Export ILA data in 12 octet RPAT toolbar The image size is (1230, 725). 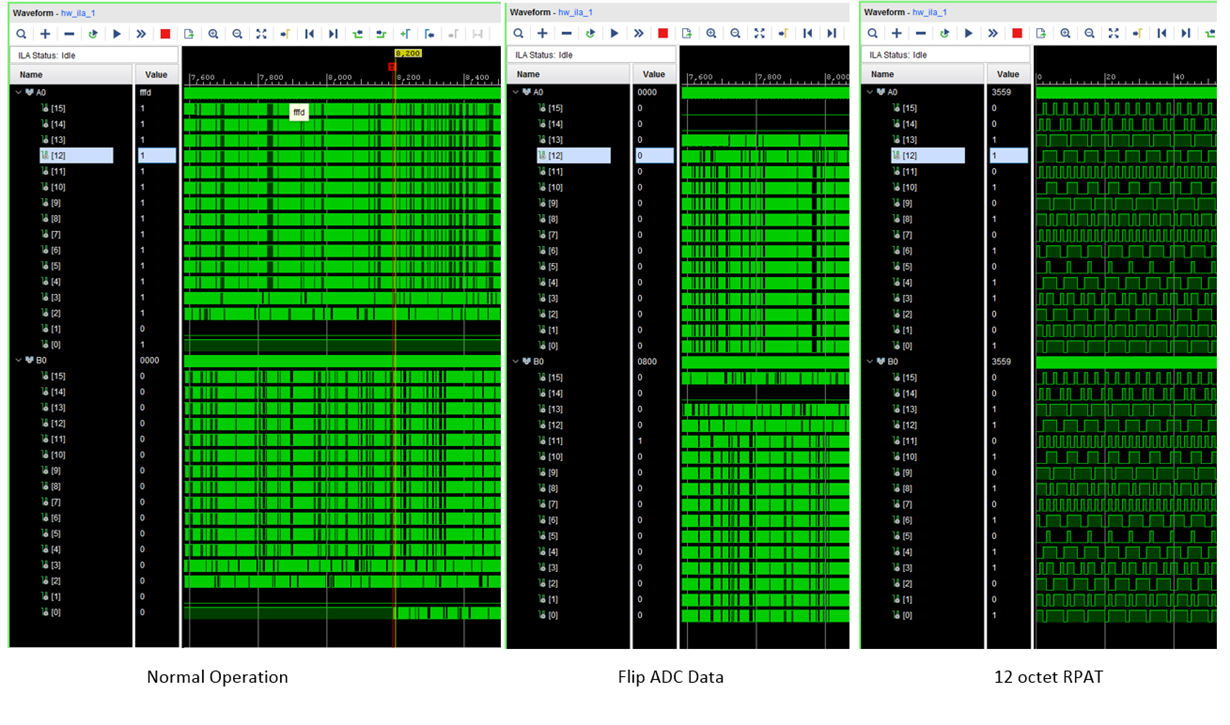click(x=1041, y=33)
